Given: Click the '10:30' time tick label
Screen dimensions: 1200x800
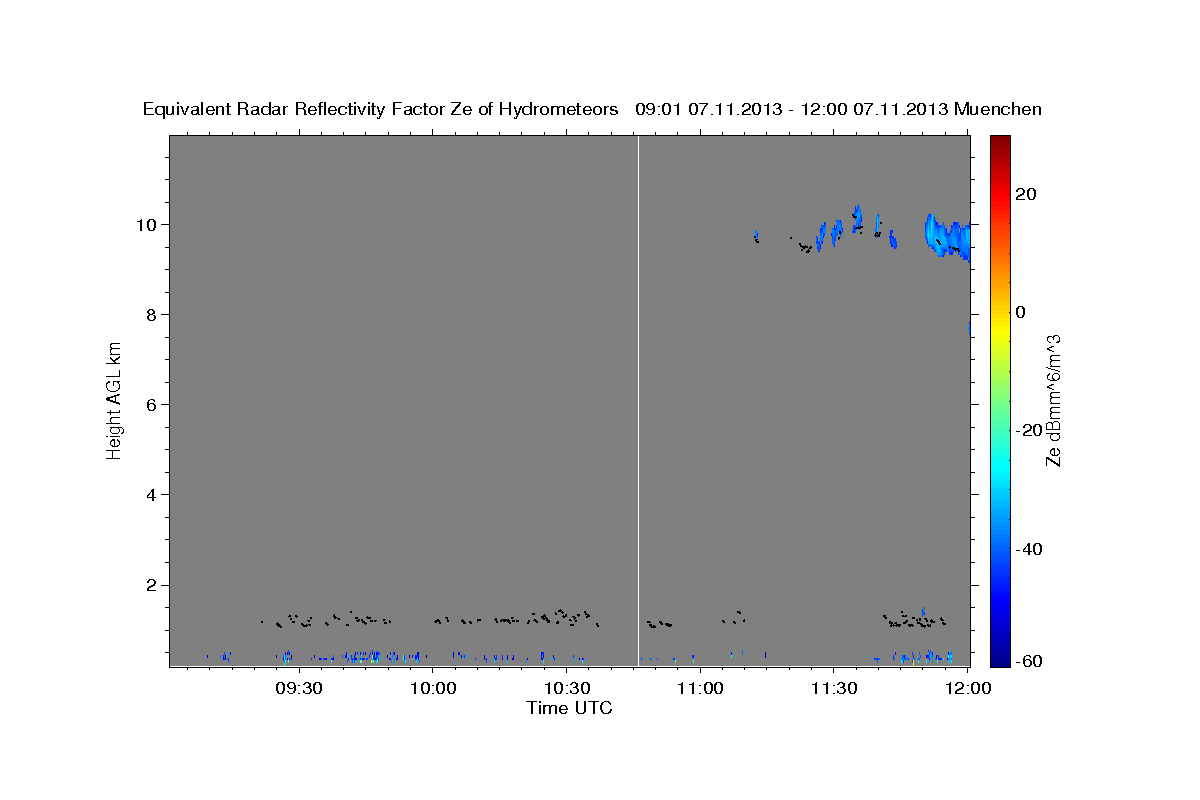Looking at the screenshot, I should [567, 688].
